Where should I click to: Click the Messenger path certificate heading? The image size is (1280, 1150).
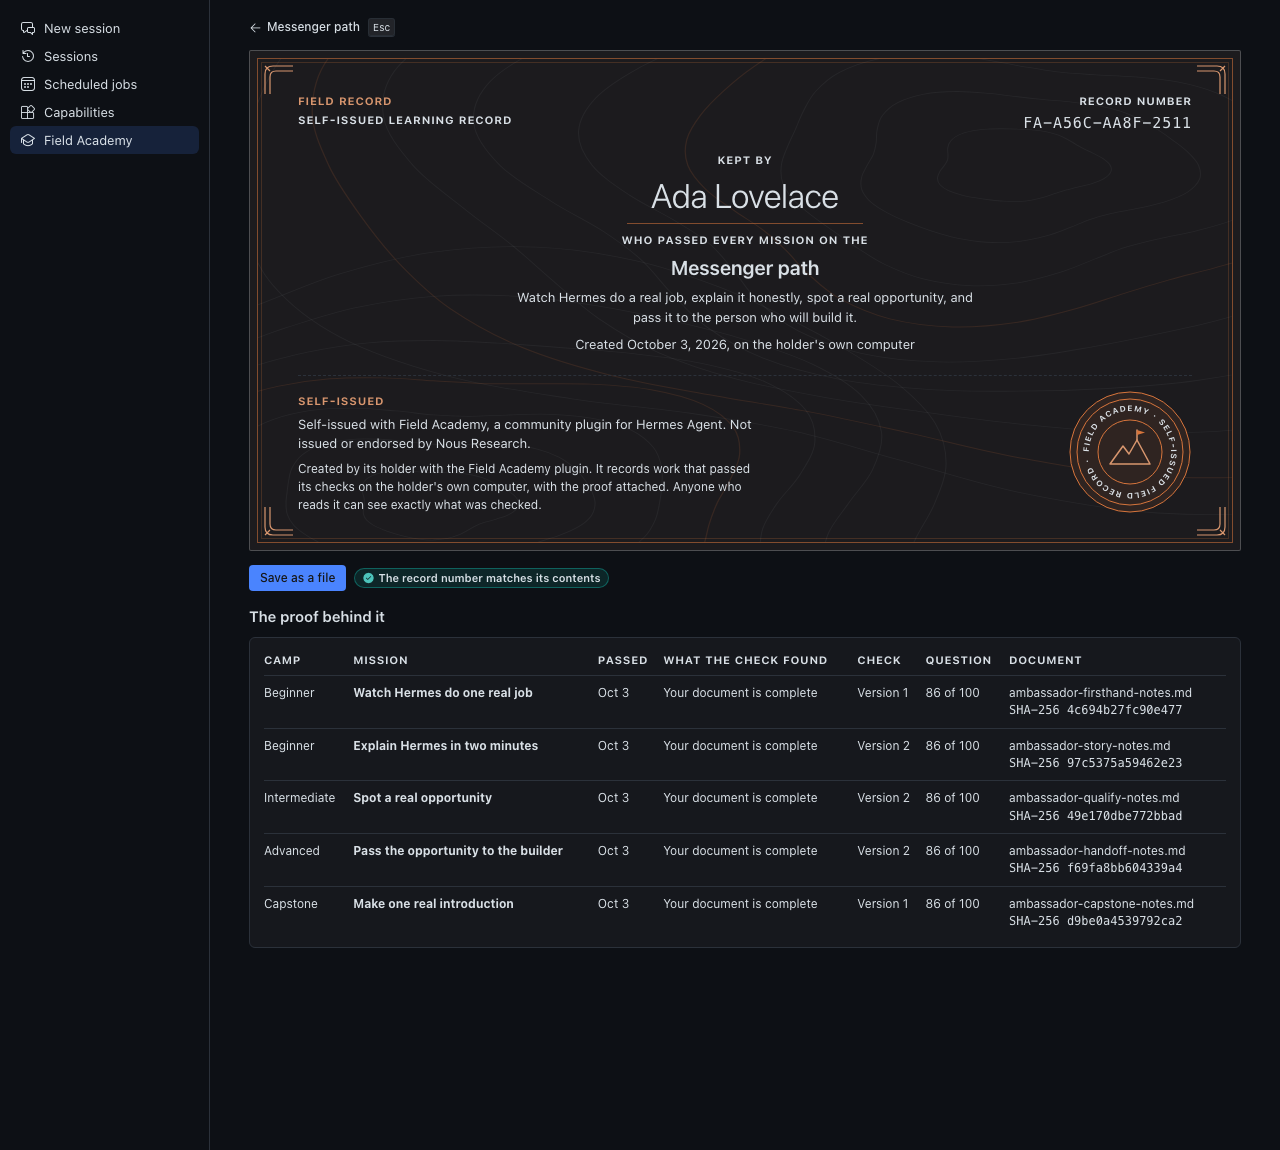point(745,268)
